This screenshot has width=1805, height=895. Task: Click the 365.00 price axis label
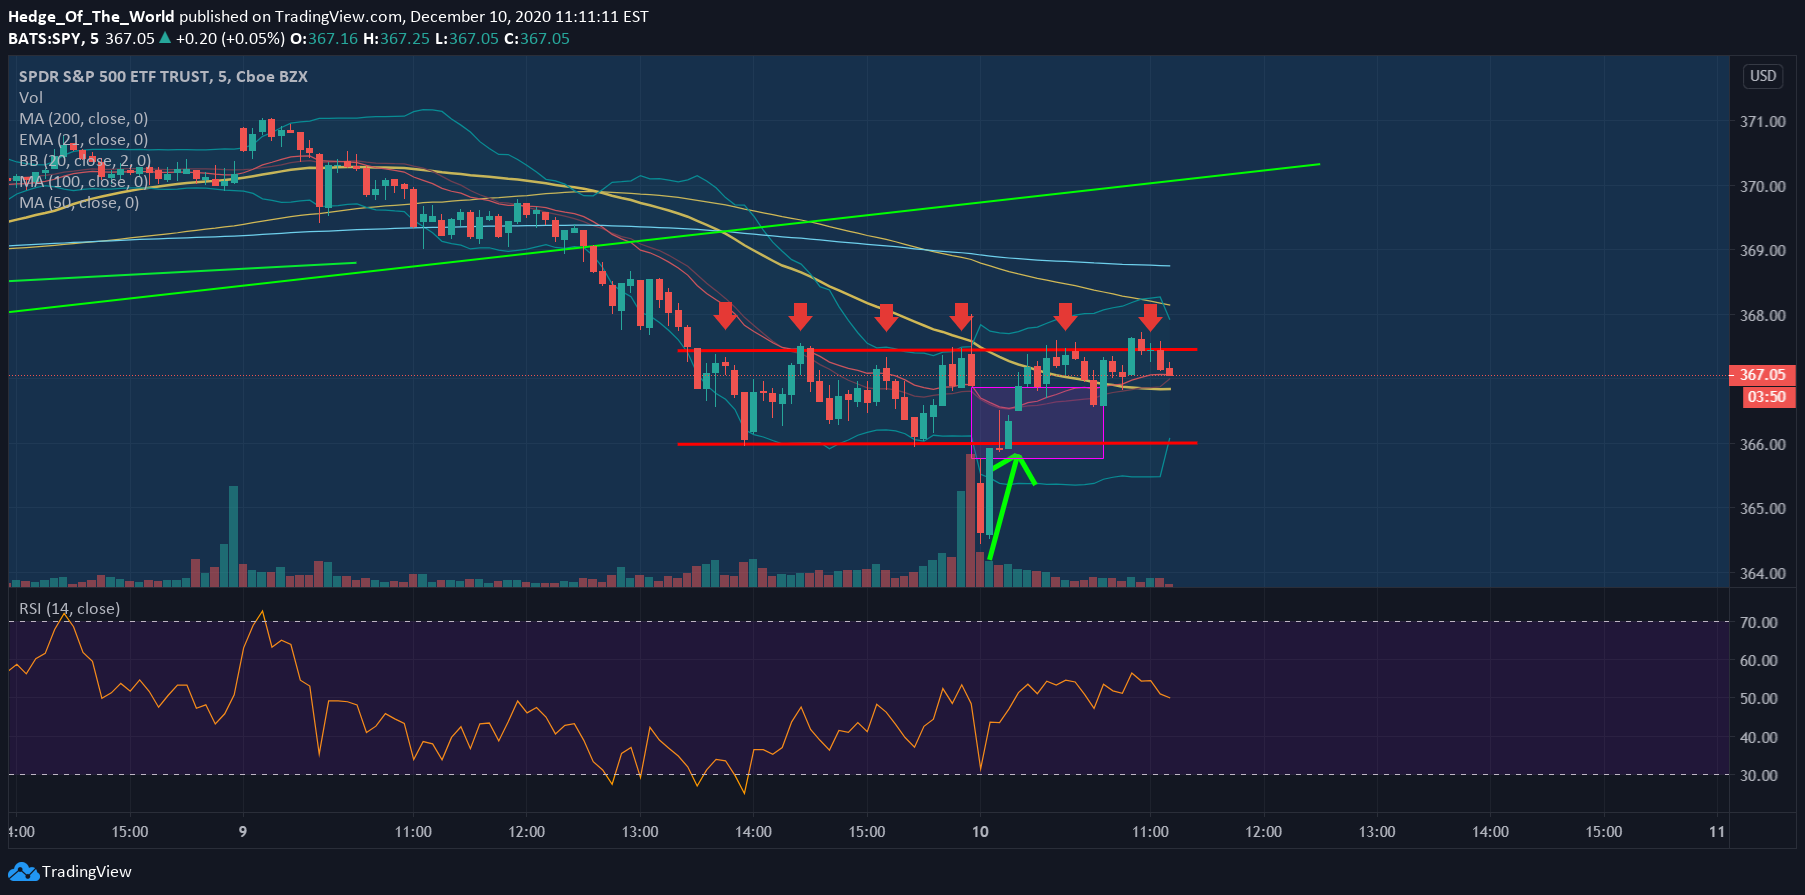point(1763,508)
